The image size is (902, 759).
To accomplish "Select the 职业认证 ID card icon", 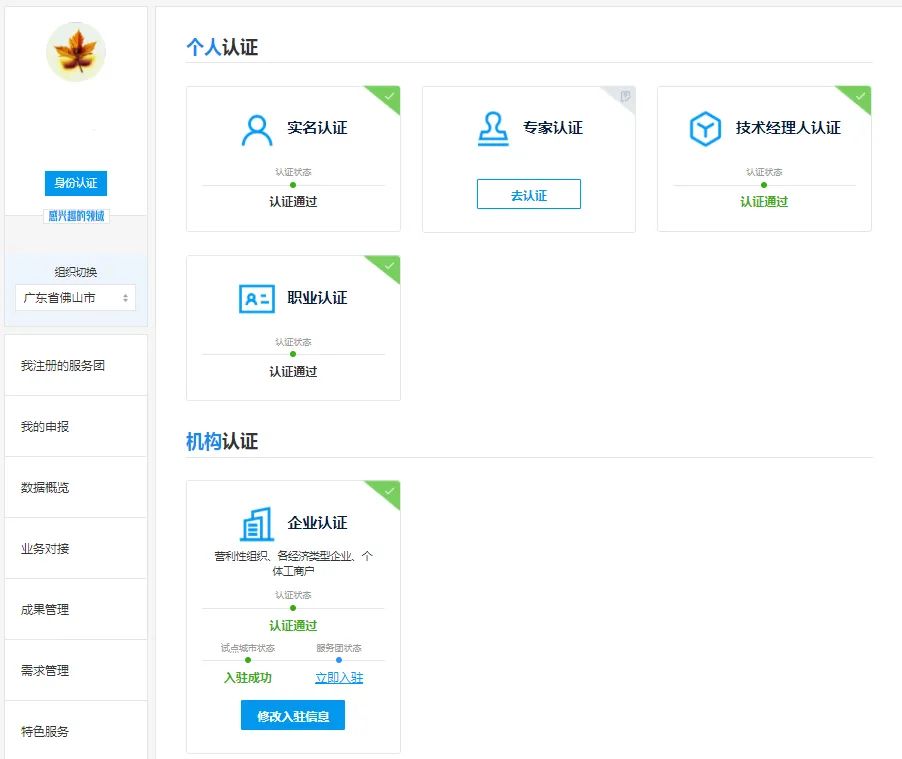I will [x=255, y=297].
